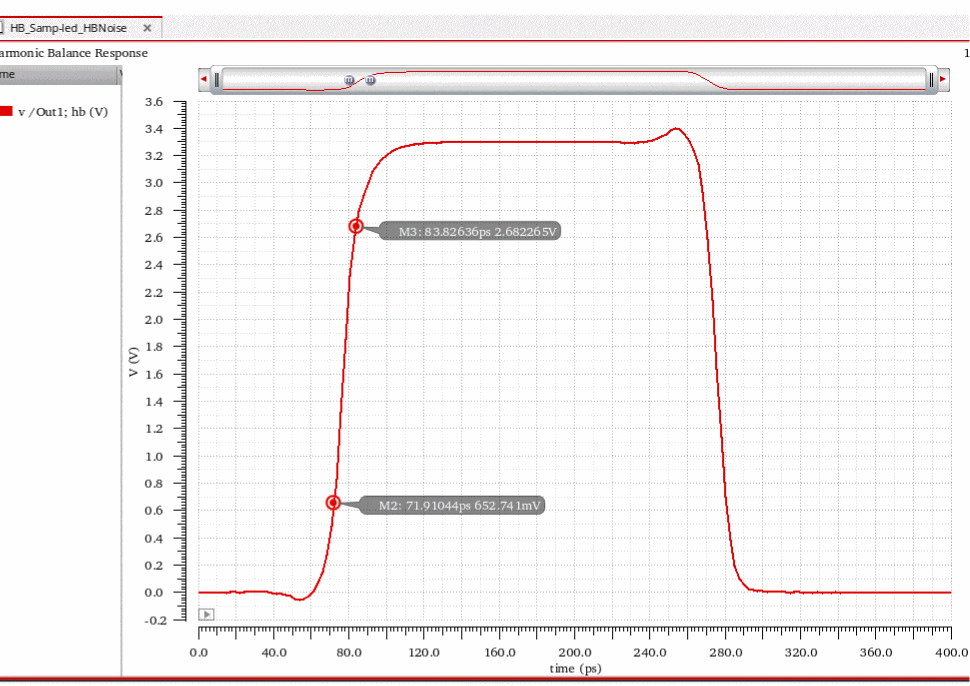970x686 pixels.
Task: Click the M3 marker point on the waveform
Action: [x=356, y=226]
